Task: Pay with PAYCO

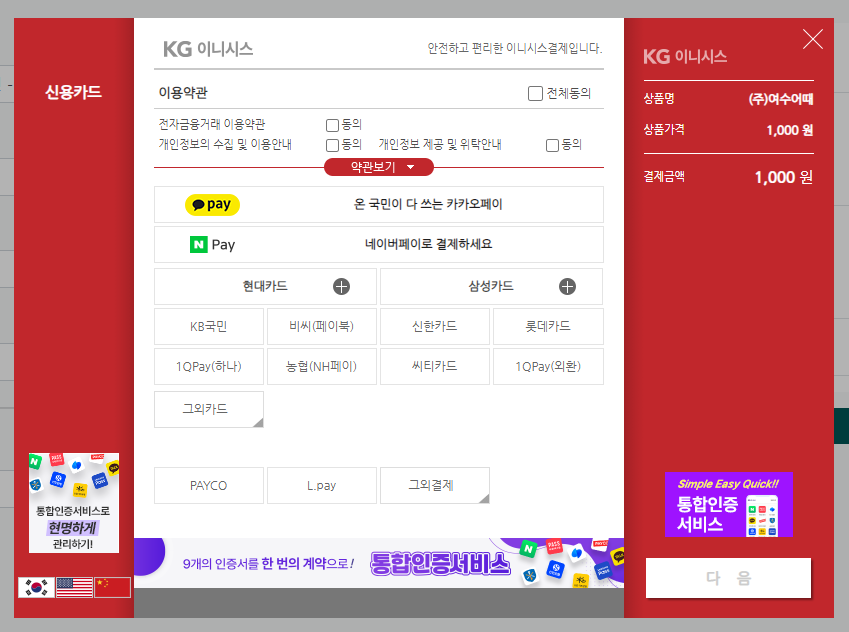Action: pyautogui.click(x=208, y=485)
